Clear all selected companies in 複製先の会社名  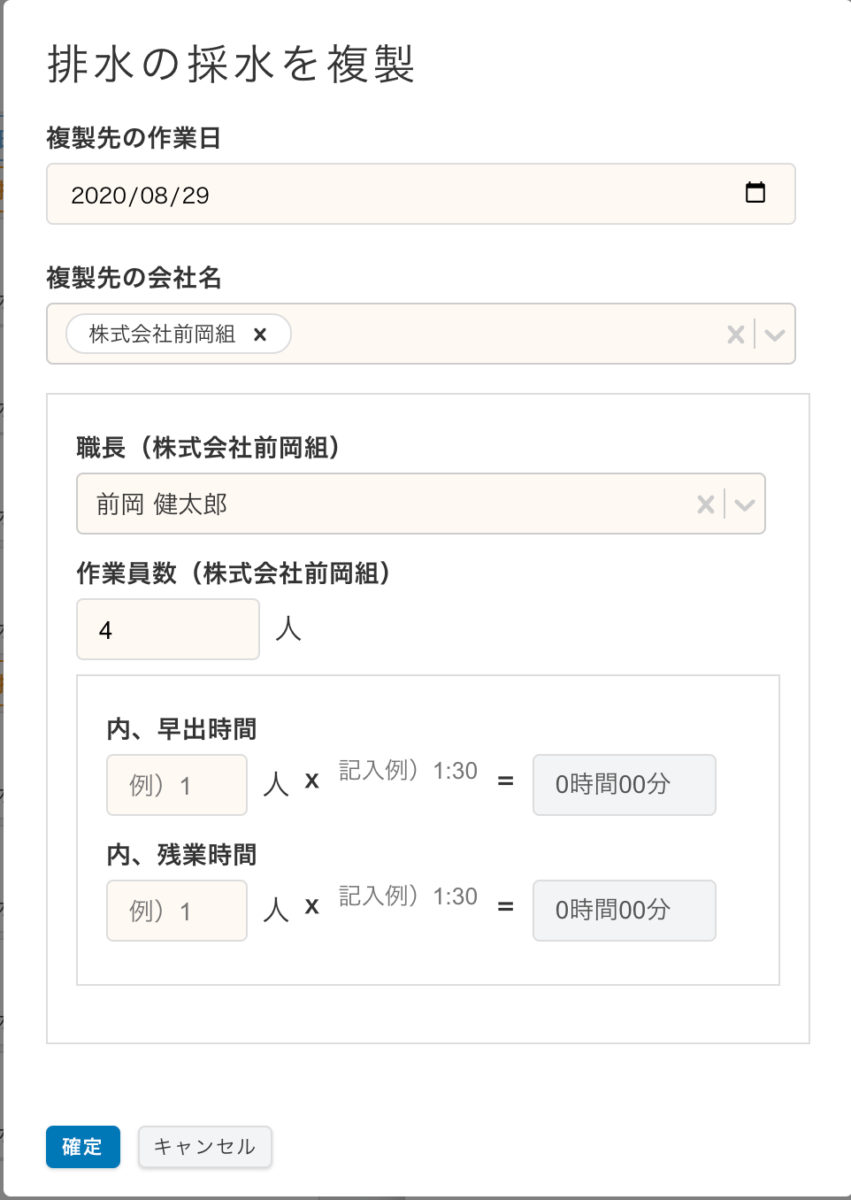click(735, 335)
